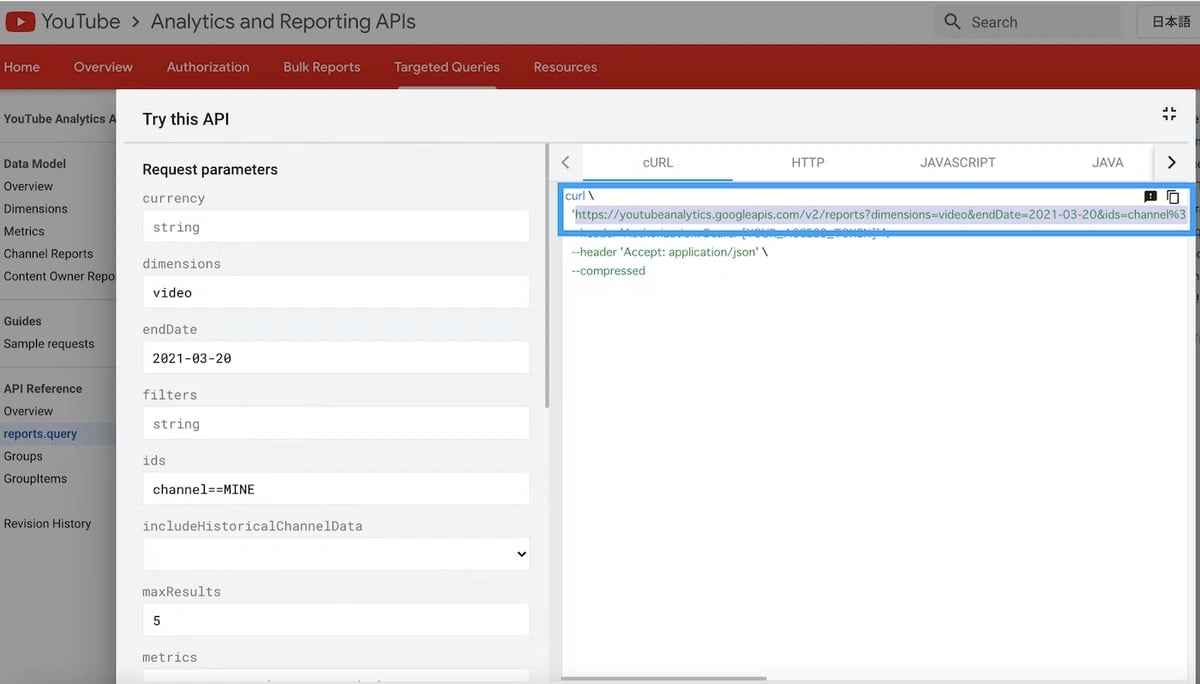The width and height of the screenshot is (1200, 684).
Task: Open the Overview navigation tab
Action: click(x=103, y=67)
